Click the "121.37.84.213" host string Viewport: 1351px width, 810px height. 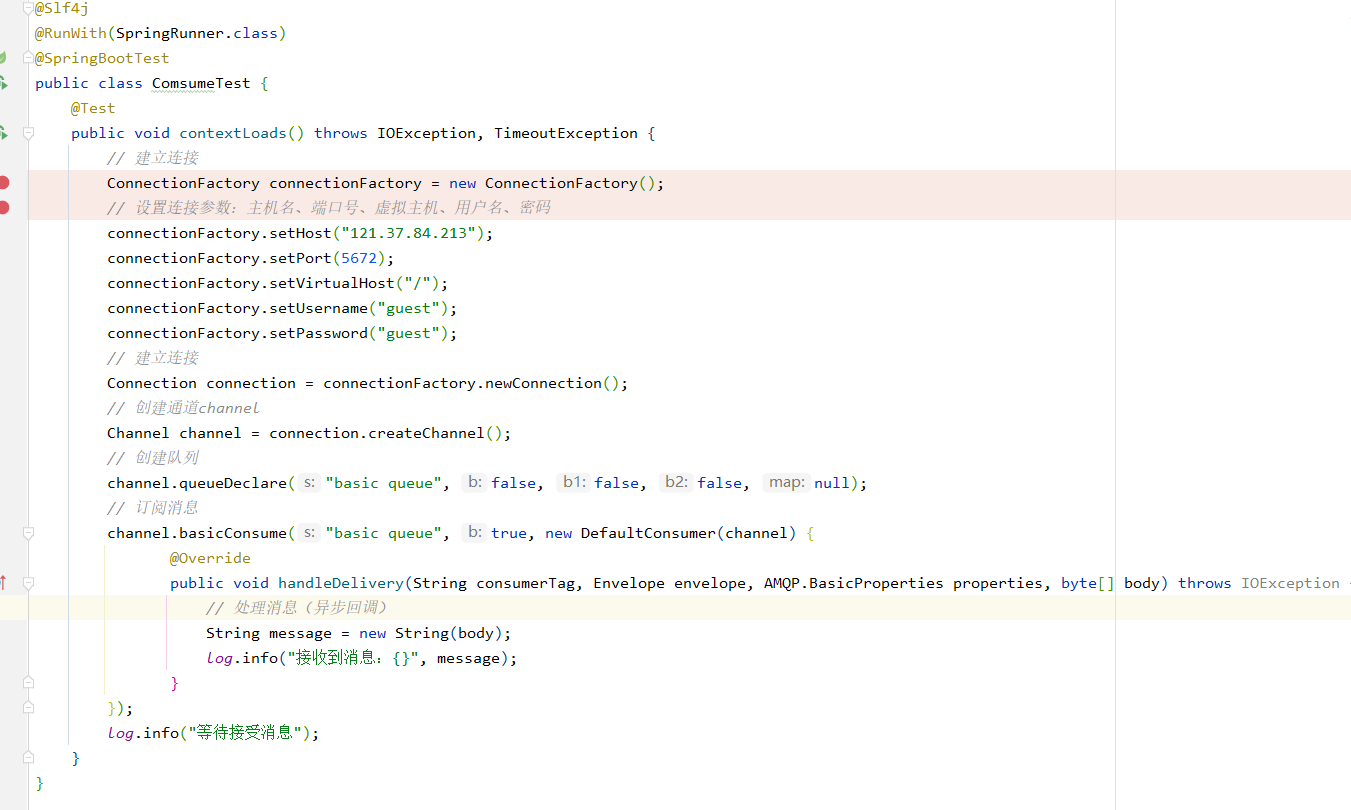point(412,233)
